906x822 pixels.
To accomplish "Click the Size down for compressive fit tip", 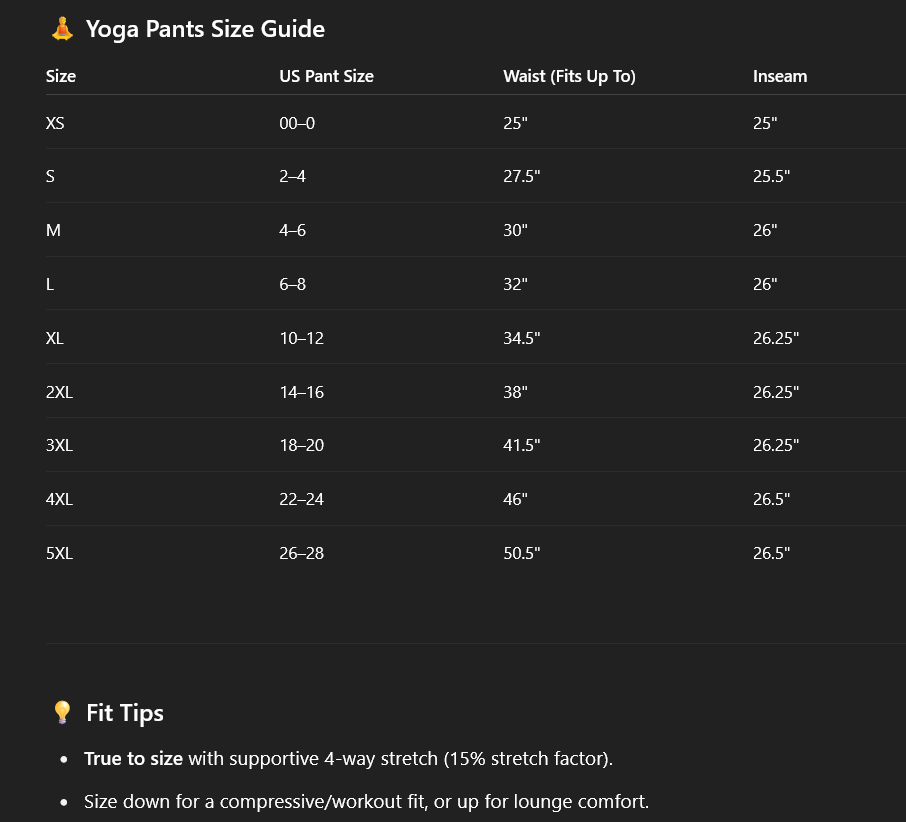I will click(366, 802).
